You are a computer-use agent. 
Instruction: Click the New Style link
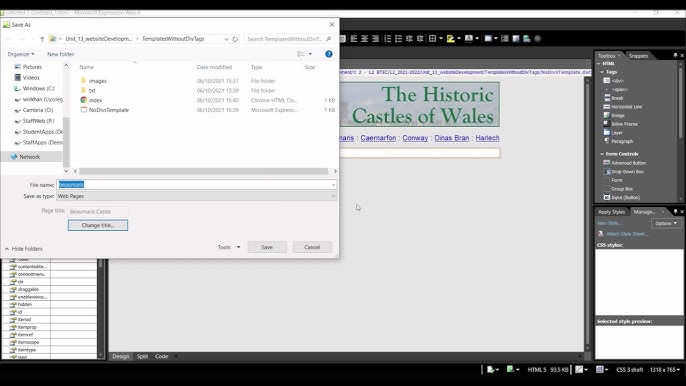pos(609,223)
